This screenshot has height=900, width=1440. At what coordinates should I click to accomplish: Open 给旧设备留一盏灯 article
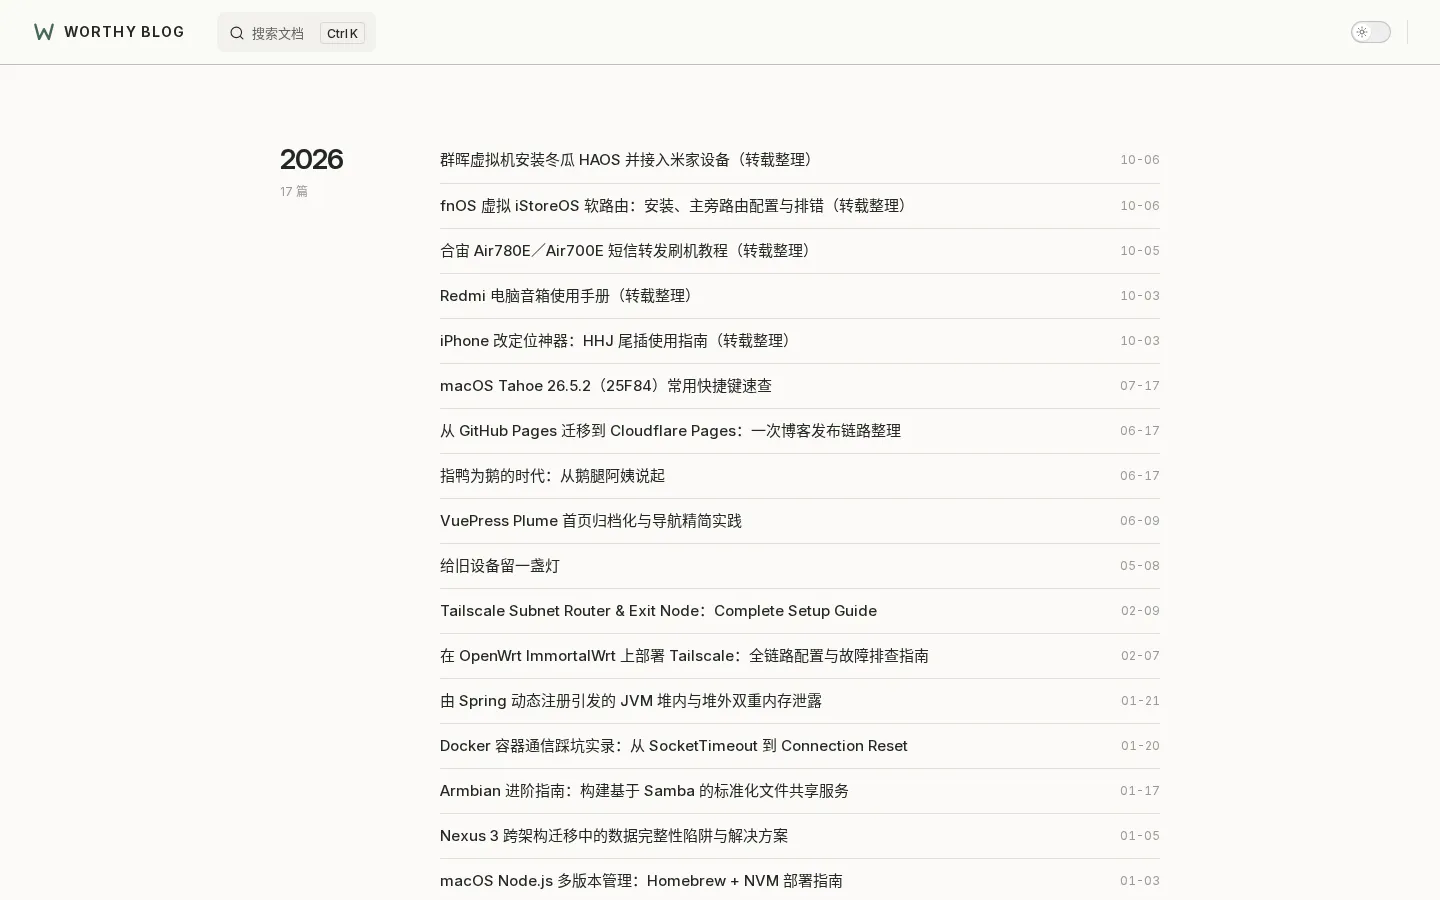[500, 566]
